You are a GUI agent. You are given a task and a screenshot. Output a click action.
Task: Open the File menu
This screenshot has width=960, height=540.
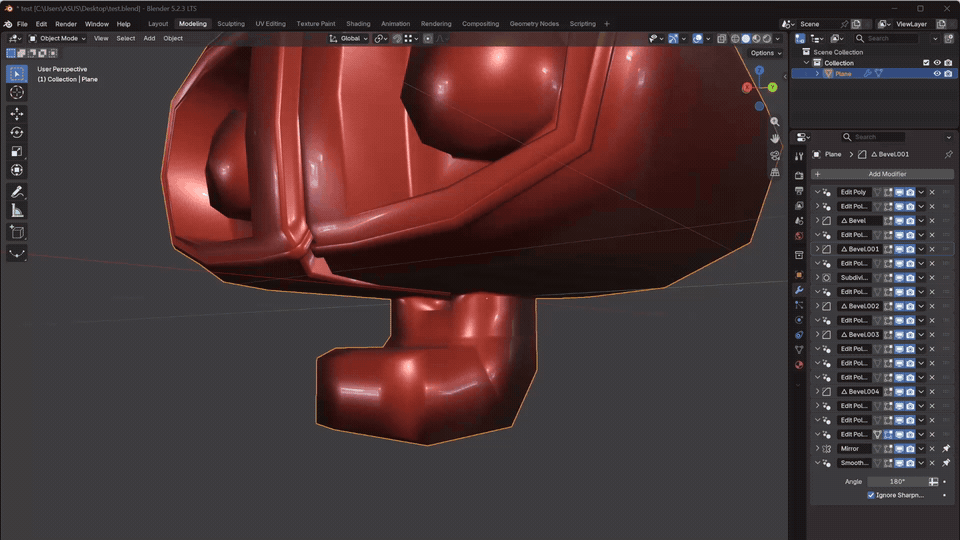tap(22, 24)
